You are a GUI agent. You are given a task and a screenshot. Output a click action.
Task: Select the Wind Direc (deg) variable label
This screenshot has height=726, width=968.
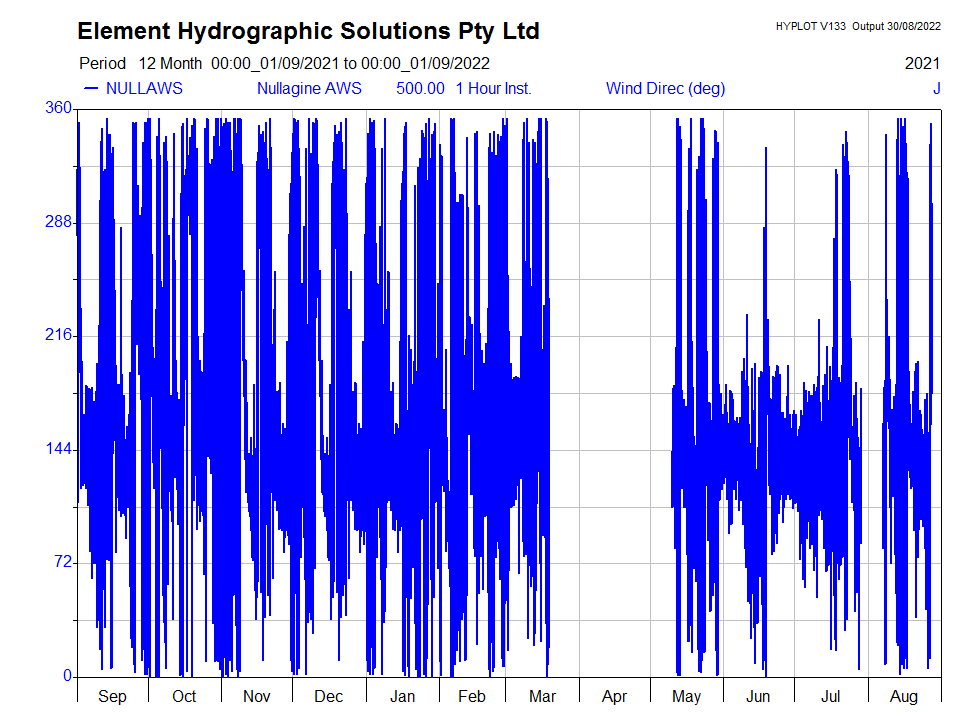(665, 88)
